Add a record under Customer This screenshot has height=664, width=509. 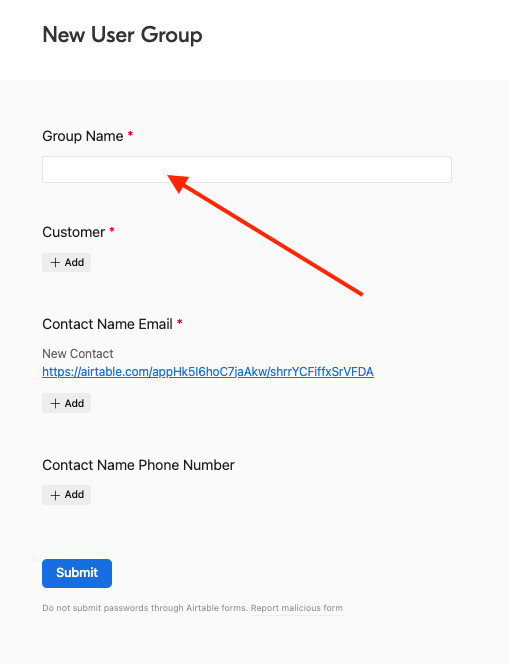coord(66,263)
